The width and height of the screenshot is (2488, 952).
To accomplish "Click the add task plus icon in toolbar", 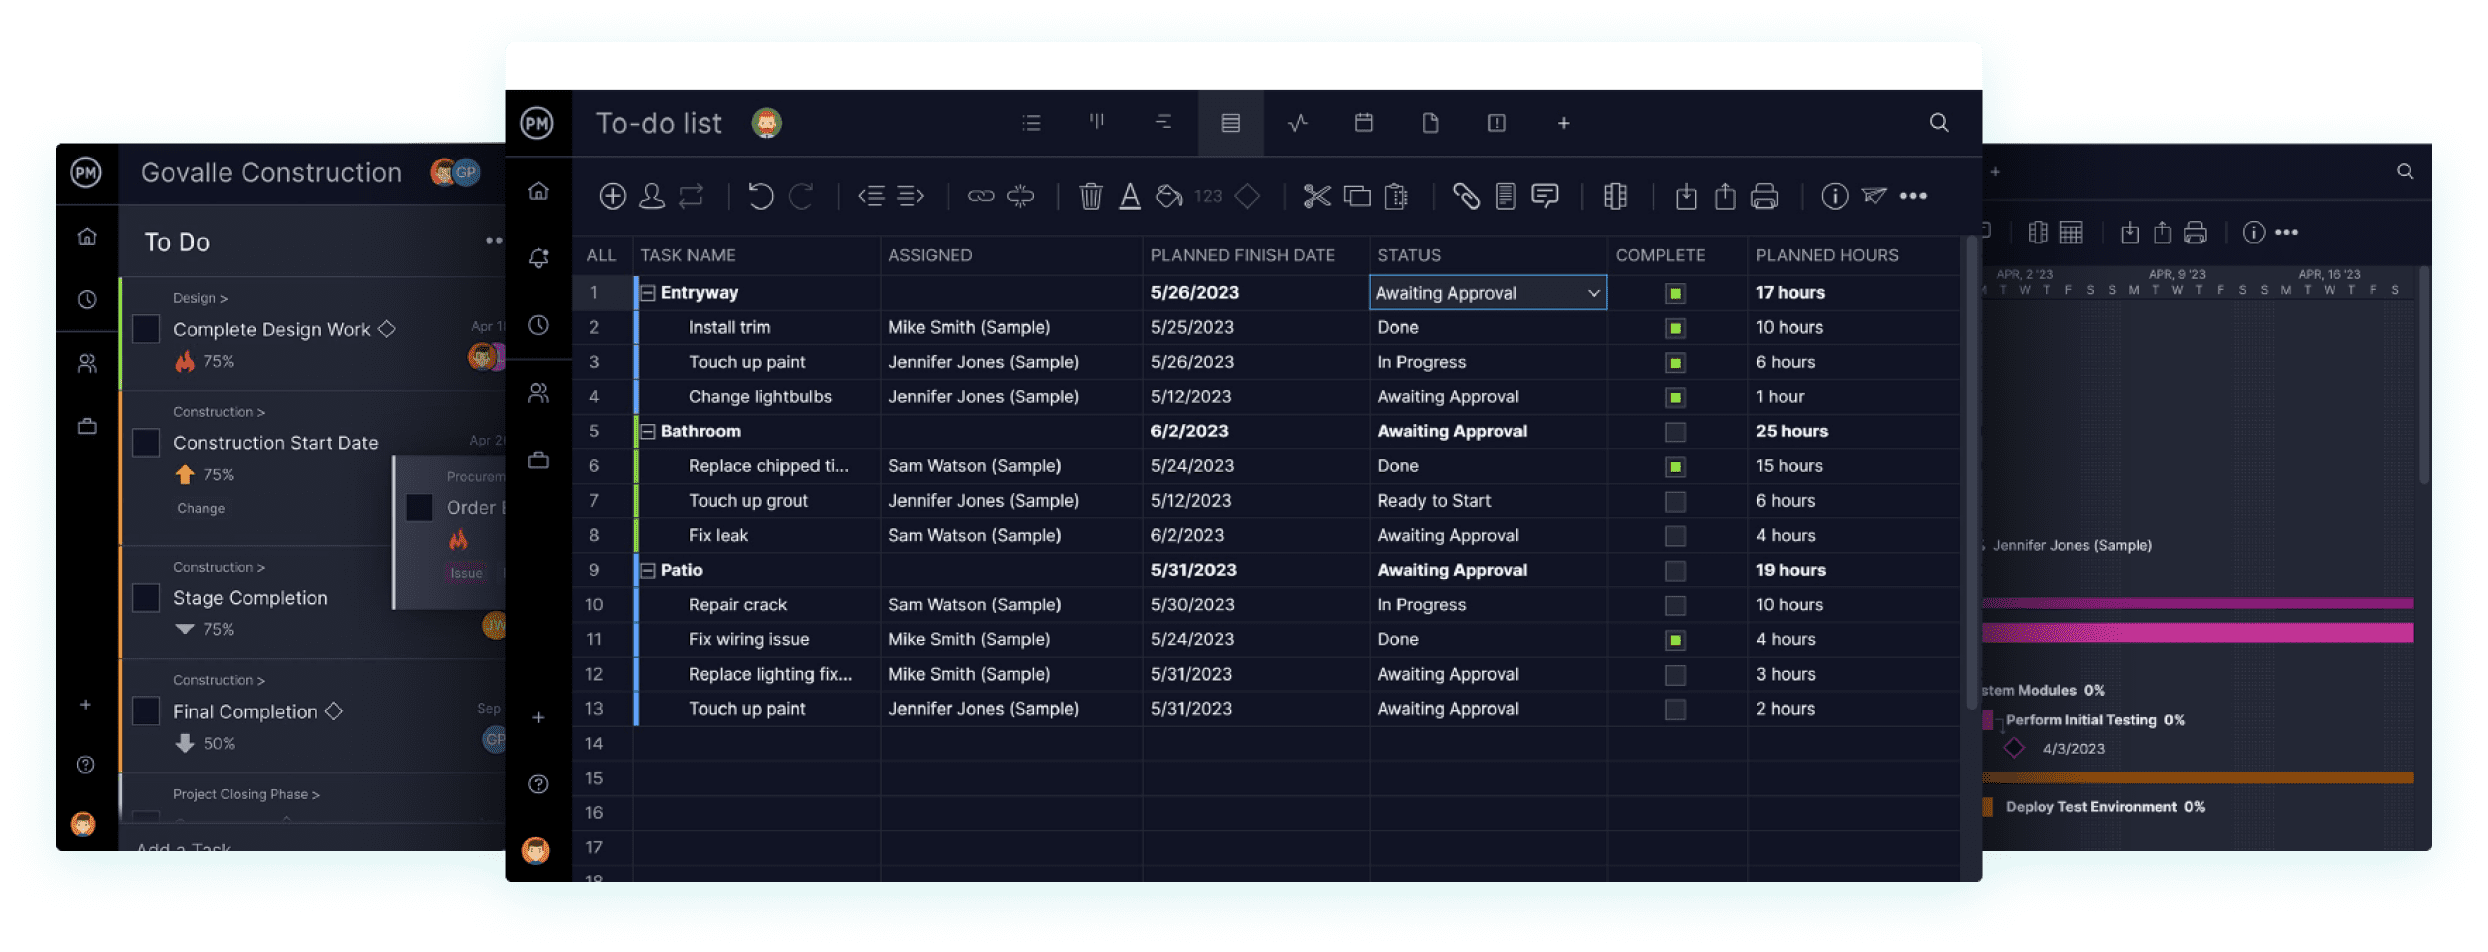I will click(612, 196).
